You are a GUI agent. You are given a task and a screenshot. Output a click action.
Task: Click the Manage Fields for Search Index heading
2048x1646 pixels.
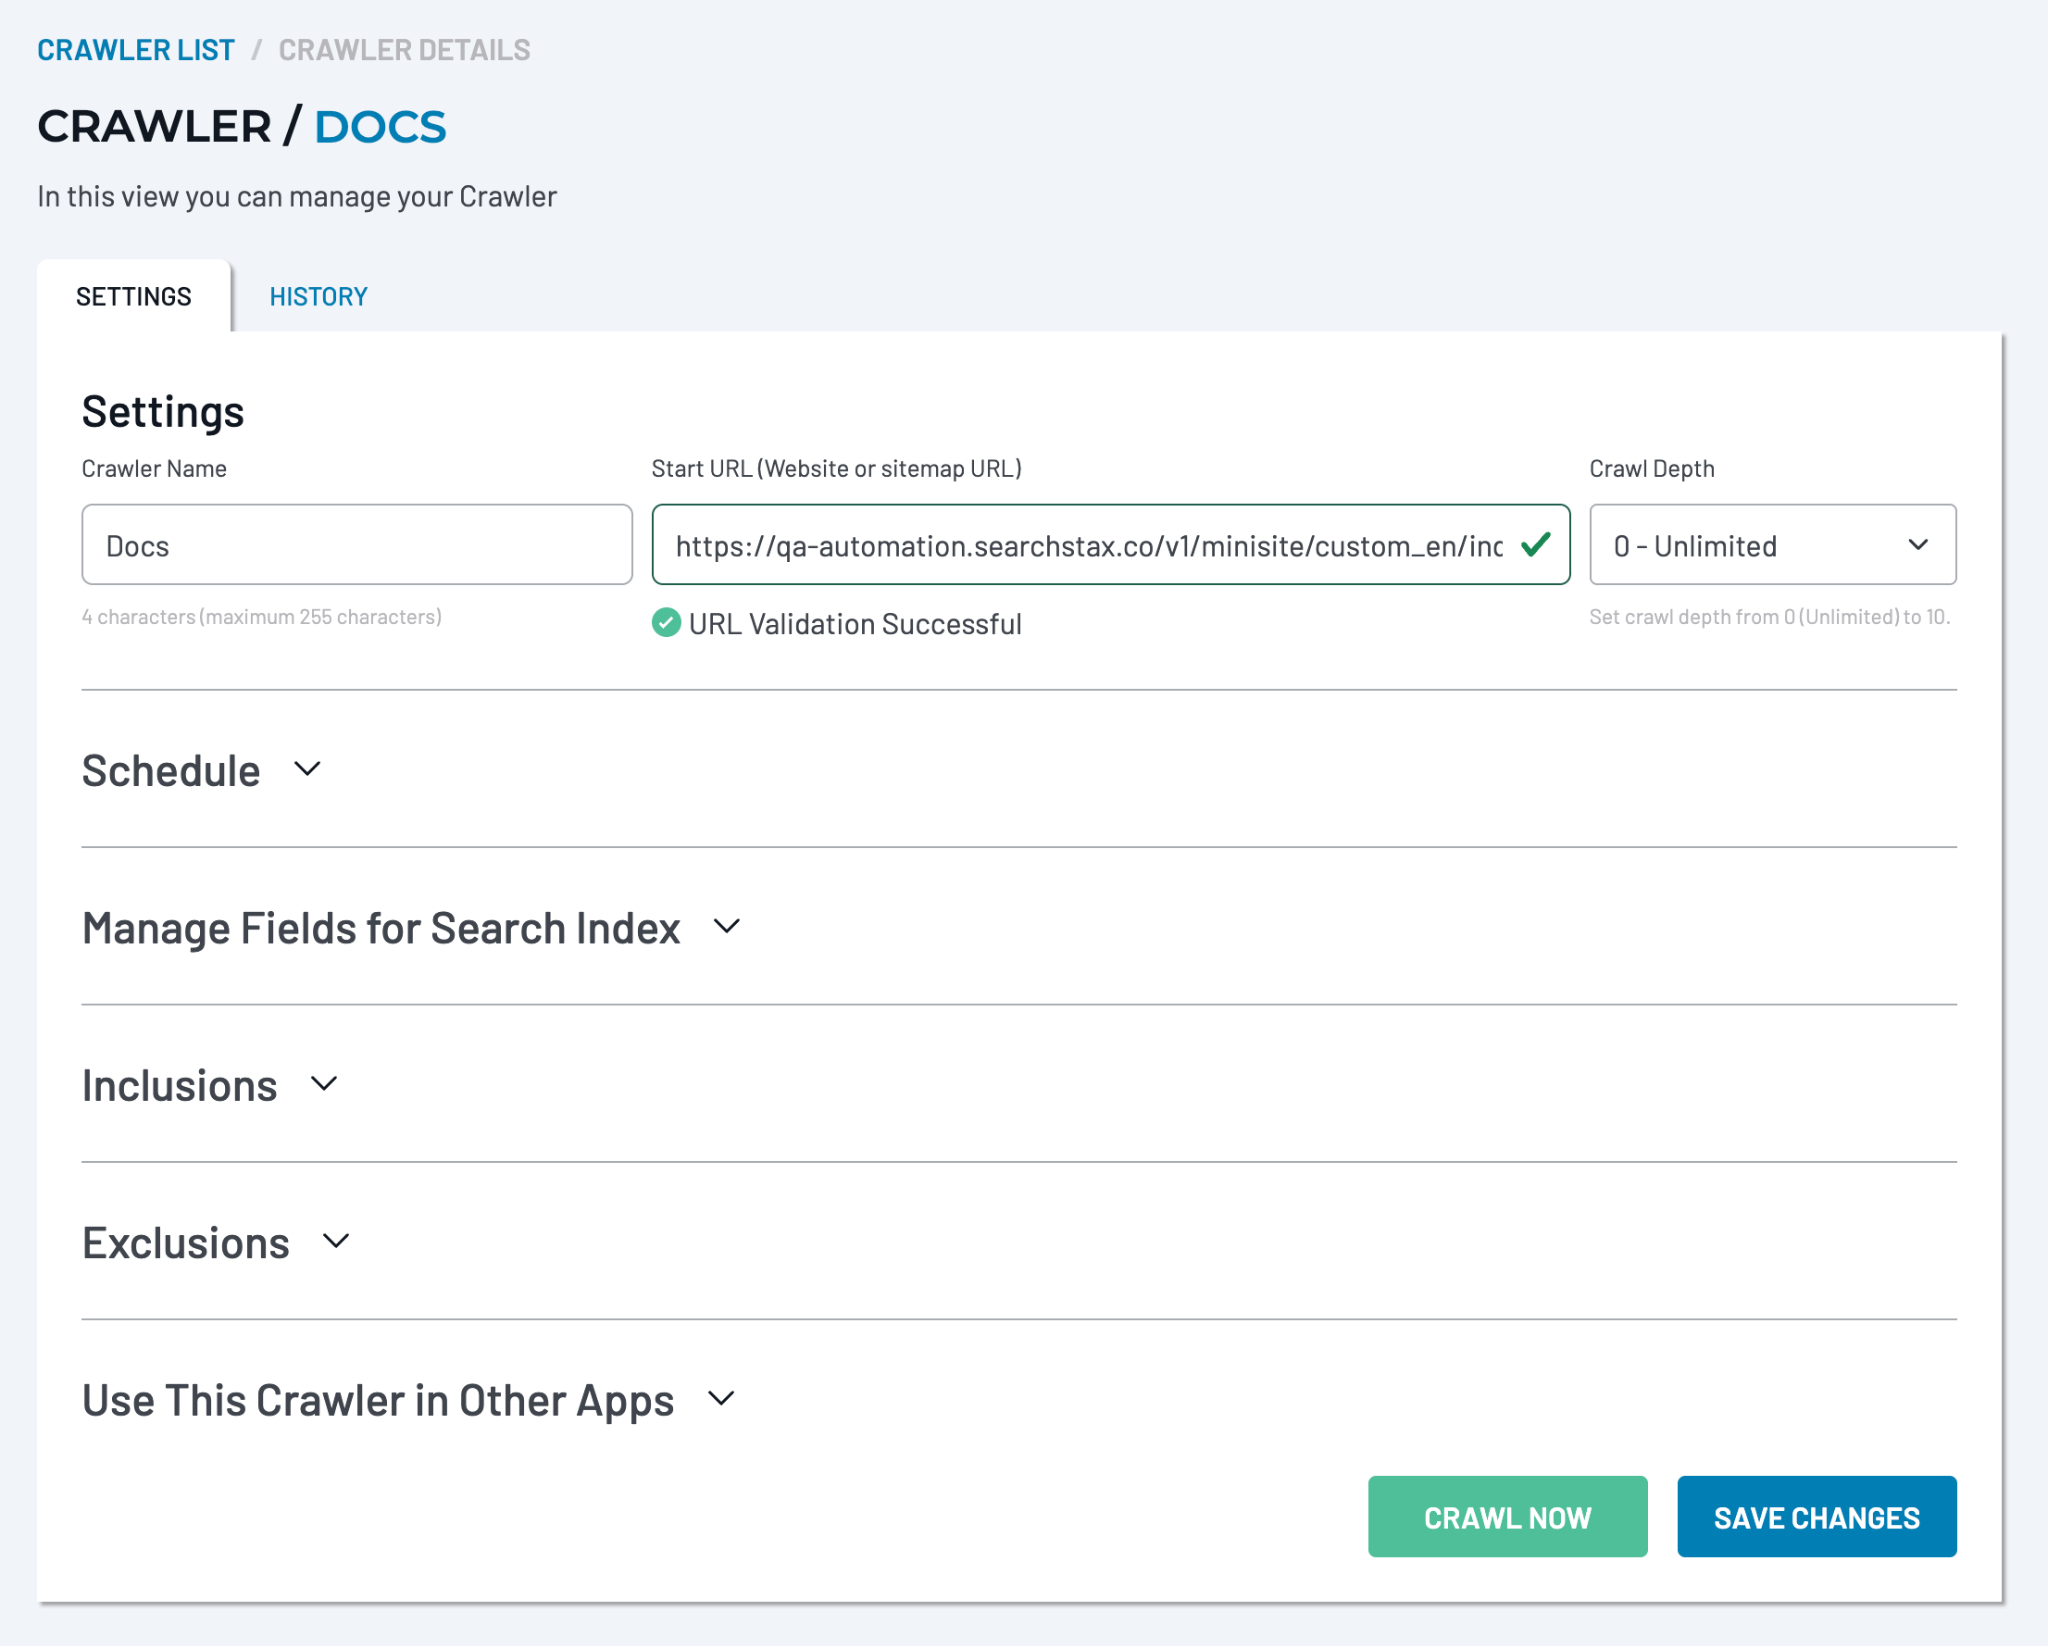[x=381, y=928]
